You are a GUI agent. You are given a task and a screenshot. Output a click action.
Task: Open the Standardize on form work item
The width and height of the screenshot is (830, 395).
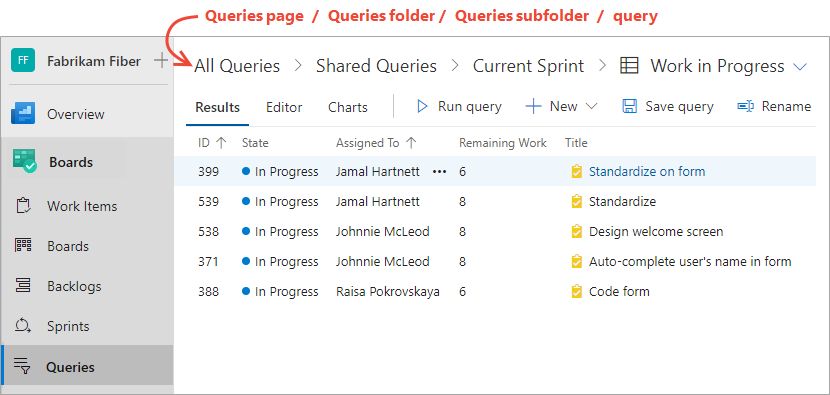(x=647, y=172)
